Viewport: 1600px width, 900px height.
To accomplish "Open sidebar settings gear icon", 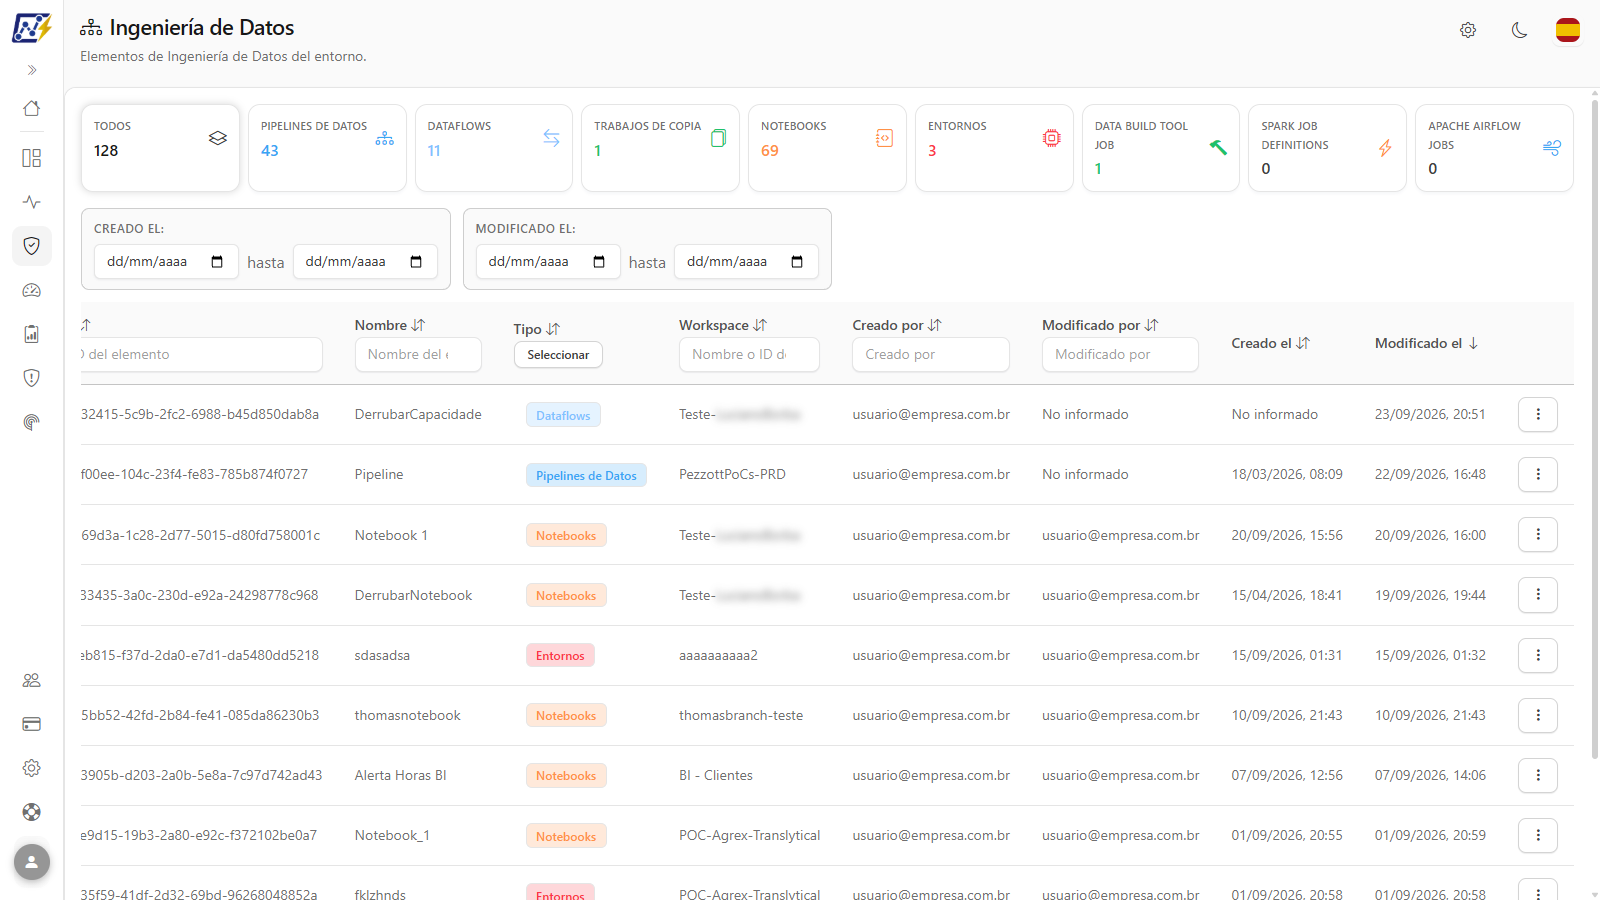I will (32, 768).
